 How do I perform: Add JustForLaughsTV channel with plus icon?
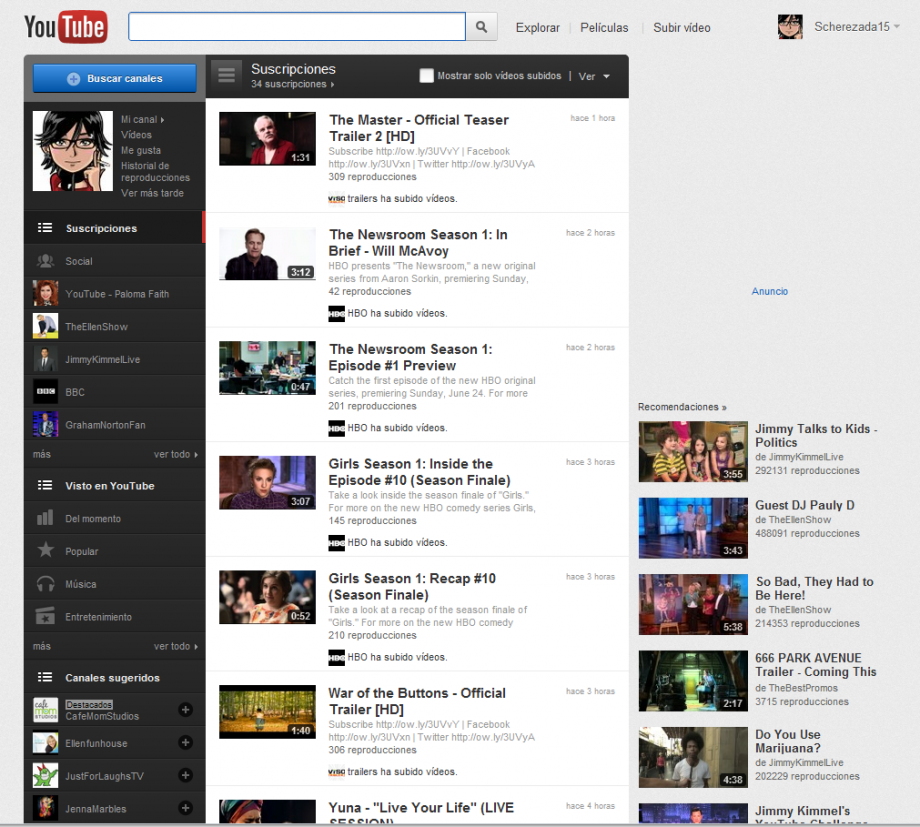pyautogui.click(x=185, y=775)
